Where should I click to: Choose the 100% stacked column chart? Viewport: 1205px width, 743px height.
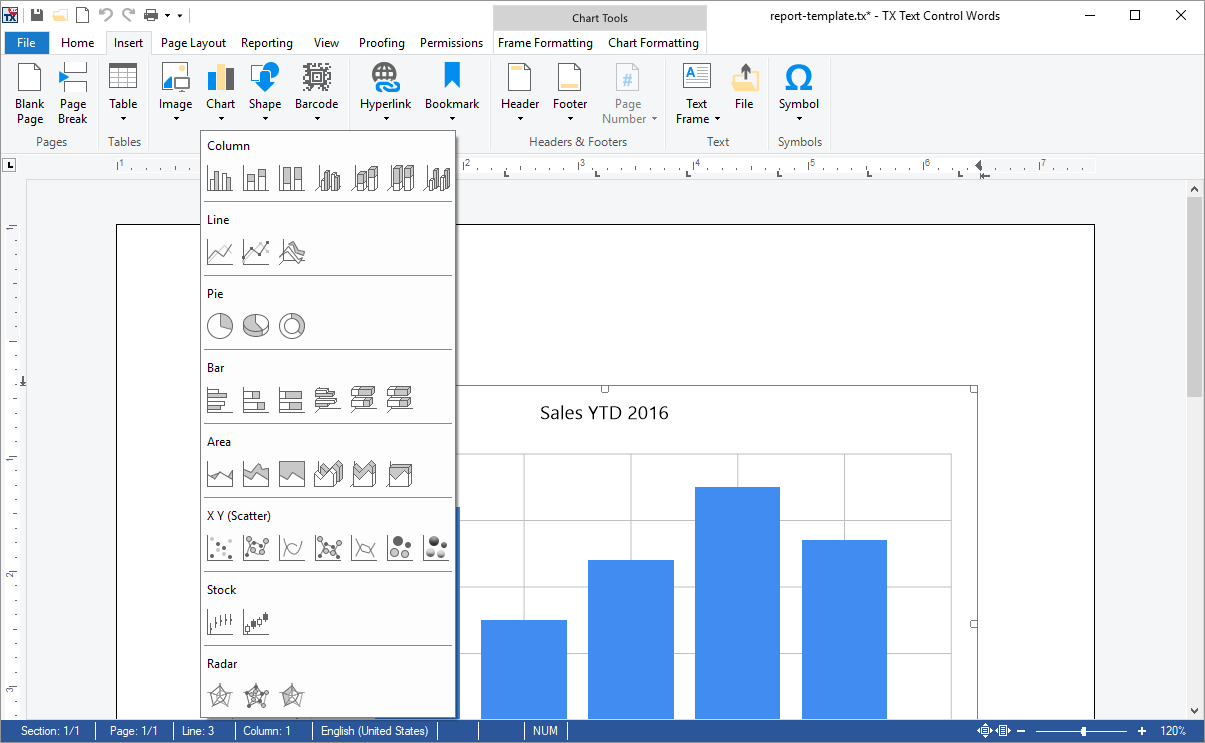coord(292,178)
